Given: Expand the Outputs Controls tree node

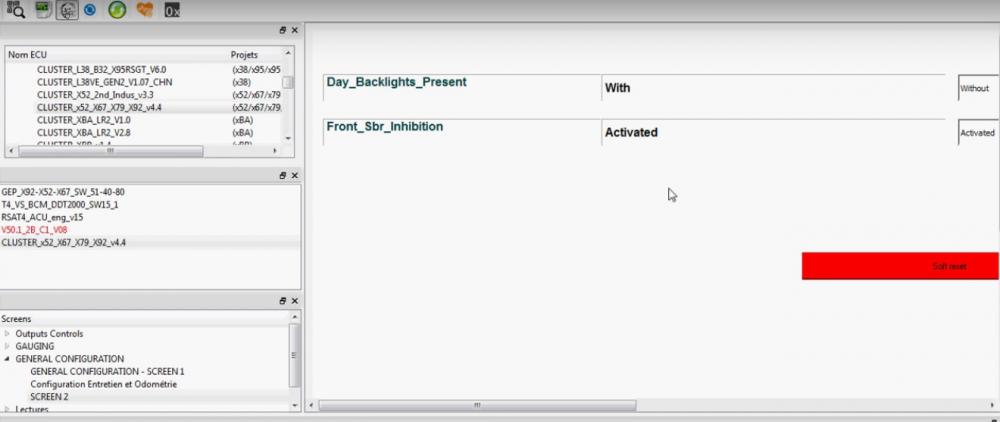Looking at the screenshot, I should [7, 333].
